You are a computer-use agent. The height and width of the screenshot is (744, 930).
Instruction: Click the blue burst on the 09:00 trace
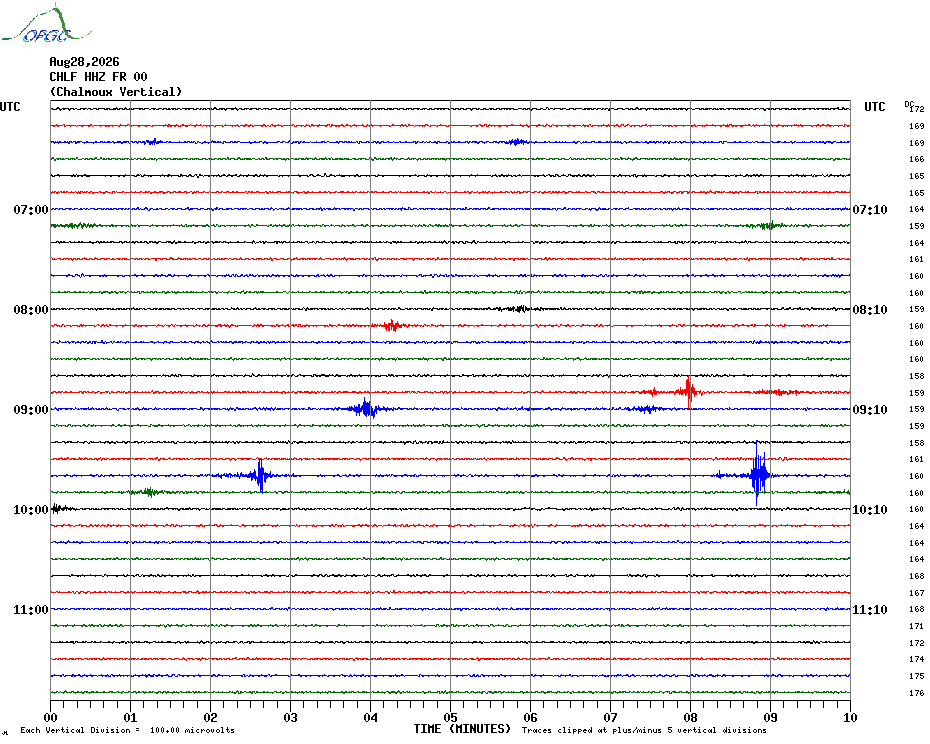(x=366, y=409)
